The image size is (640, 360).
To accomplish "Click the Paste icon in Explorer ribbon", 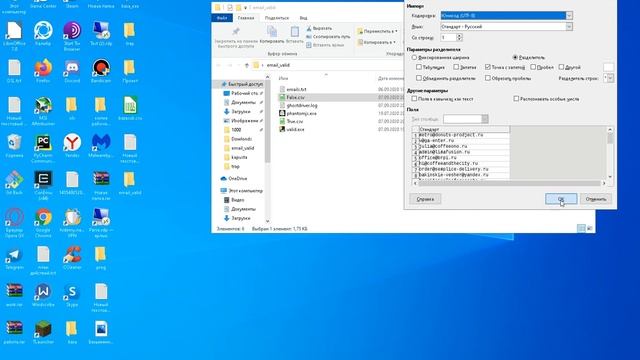I will coord(295,35).
